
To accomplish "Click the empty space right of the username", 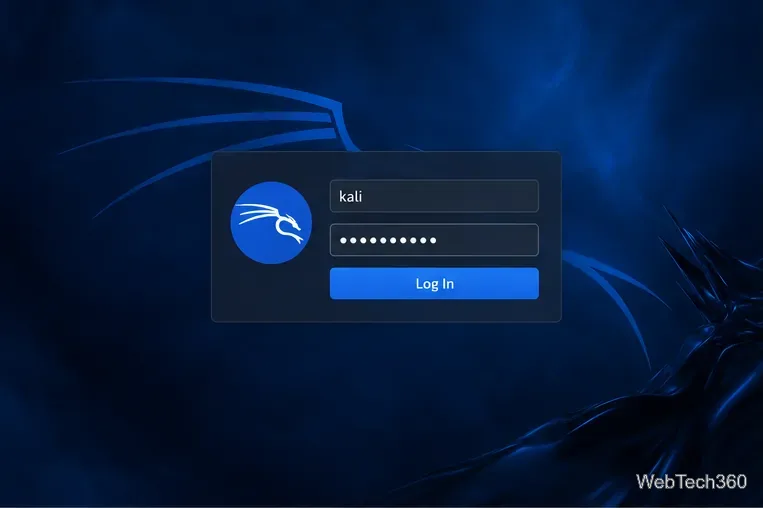I will (450, 196).
